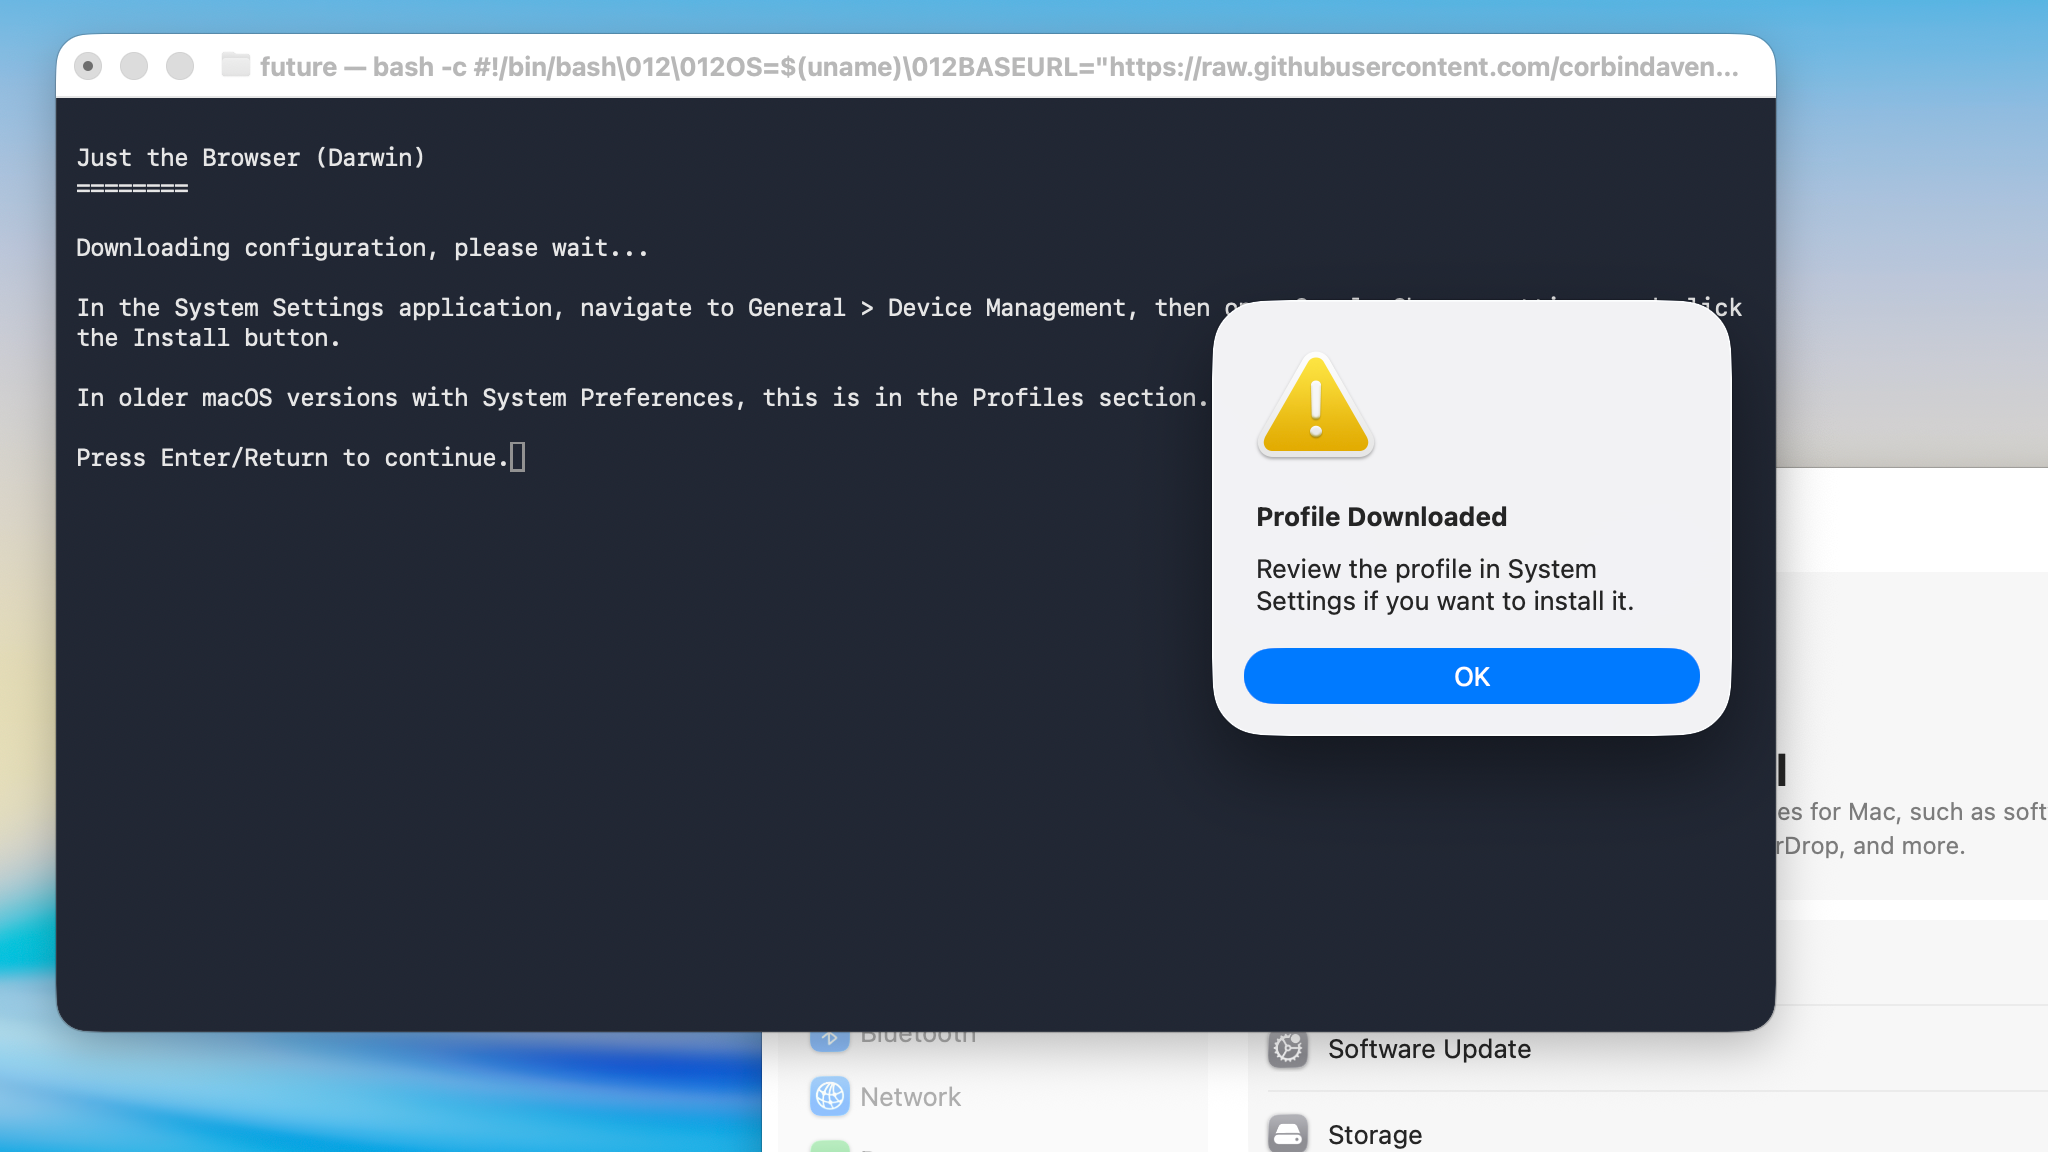This screenshot has height=1152, width=2048.
Task: Click Terminal's yellow minimize button
Action: point(134,67)
